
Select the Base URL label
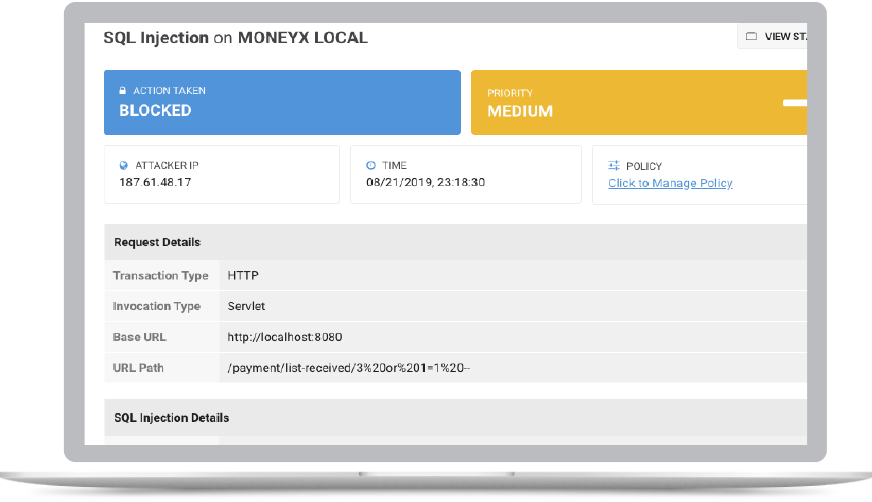(x=140, y=337)
